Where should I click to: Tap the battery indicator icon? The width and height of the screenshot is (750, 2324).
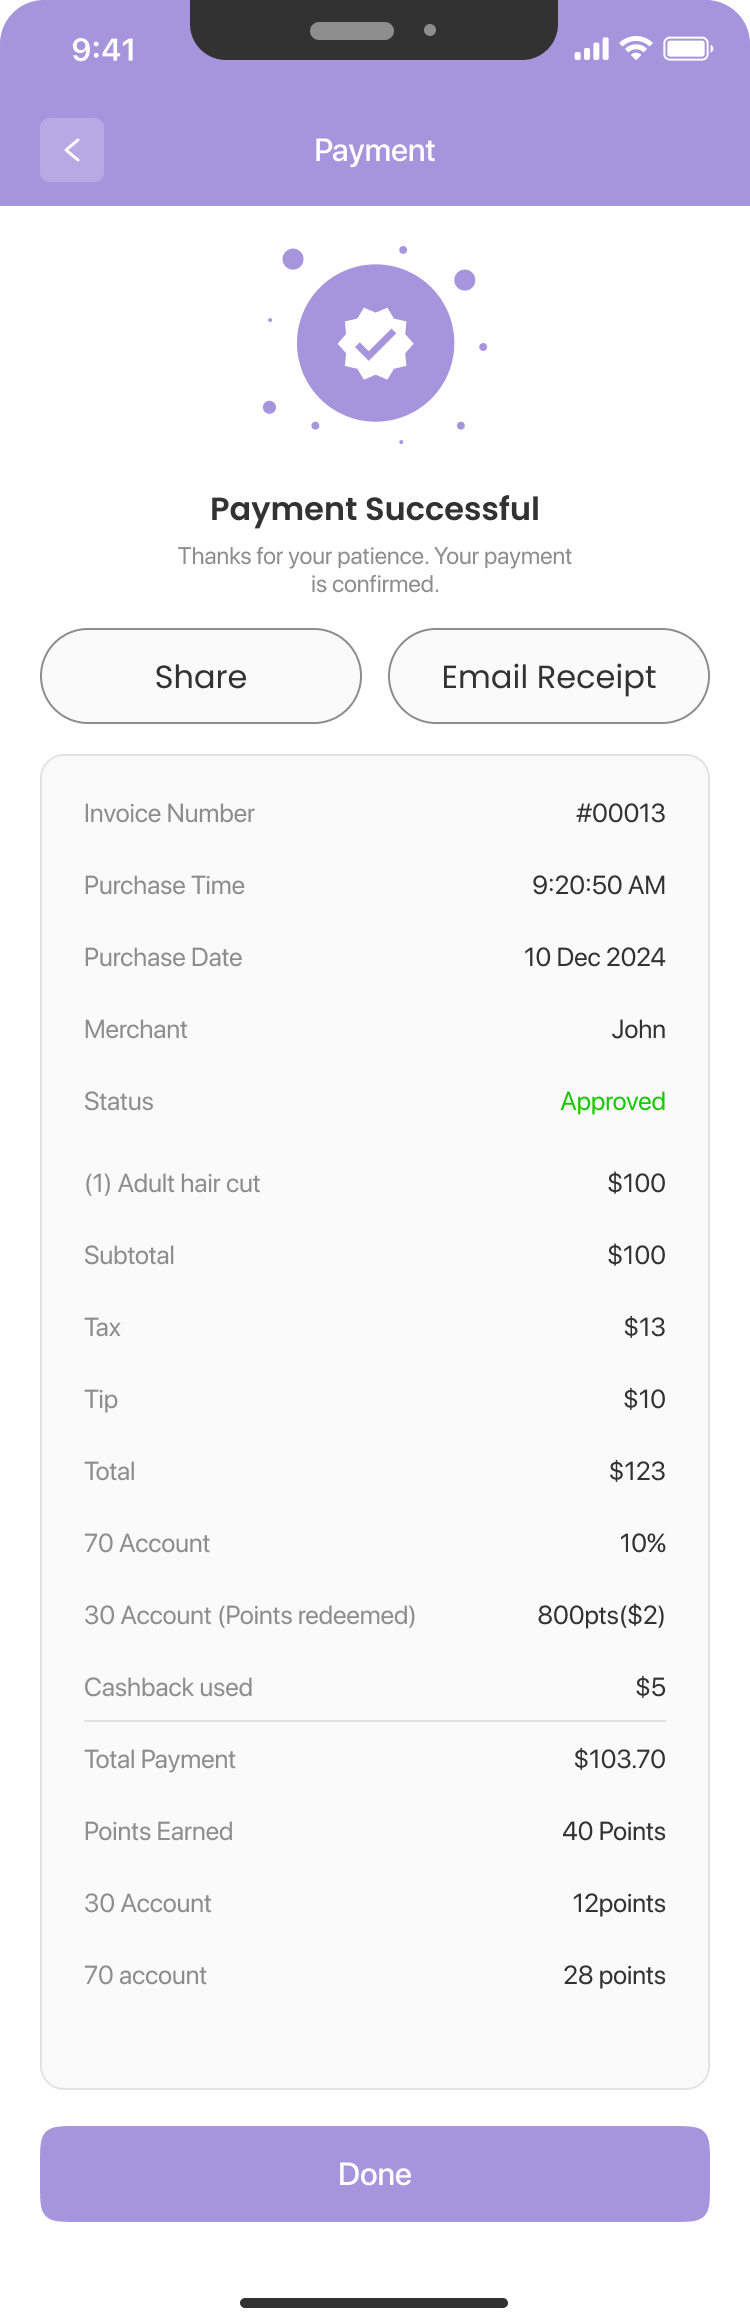click(x=688, y=48)
